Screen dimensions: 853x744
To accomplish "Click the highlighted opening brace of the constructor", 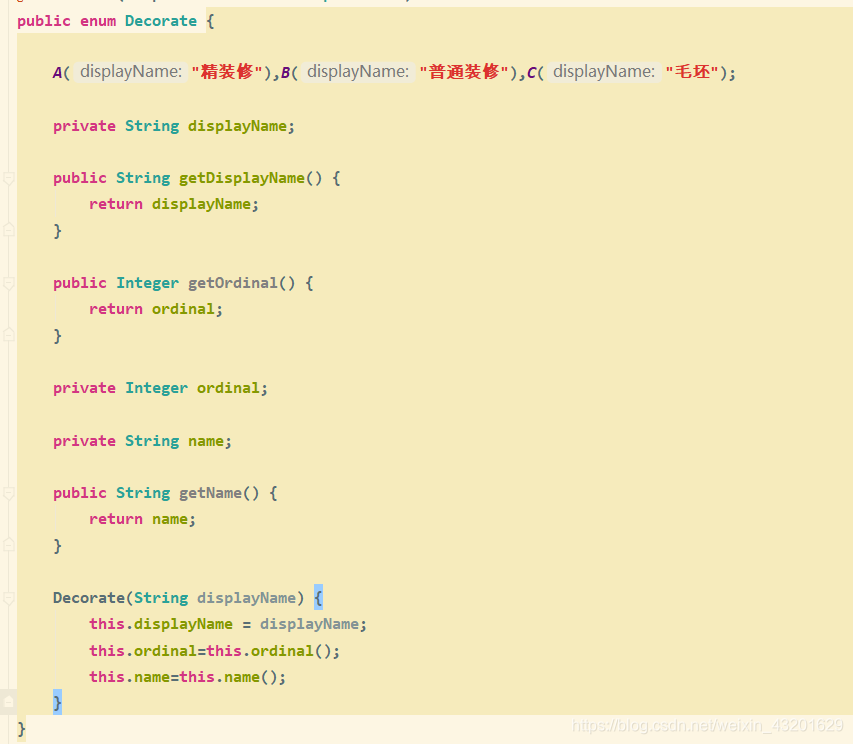I will [x=318, y=598].
